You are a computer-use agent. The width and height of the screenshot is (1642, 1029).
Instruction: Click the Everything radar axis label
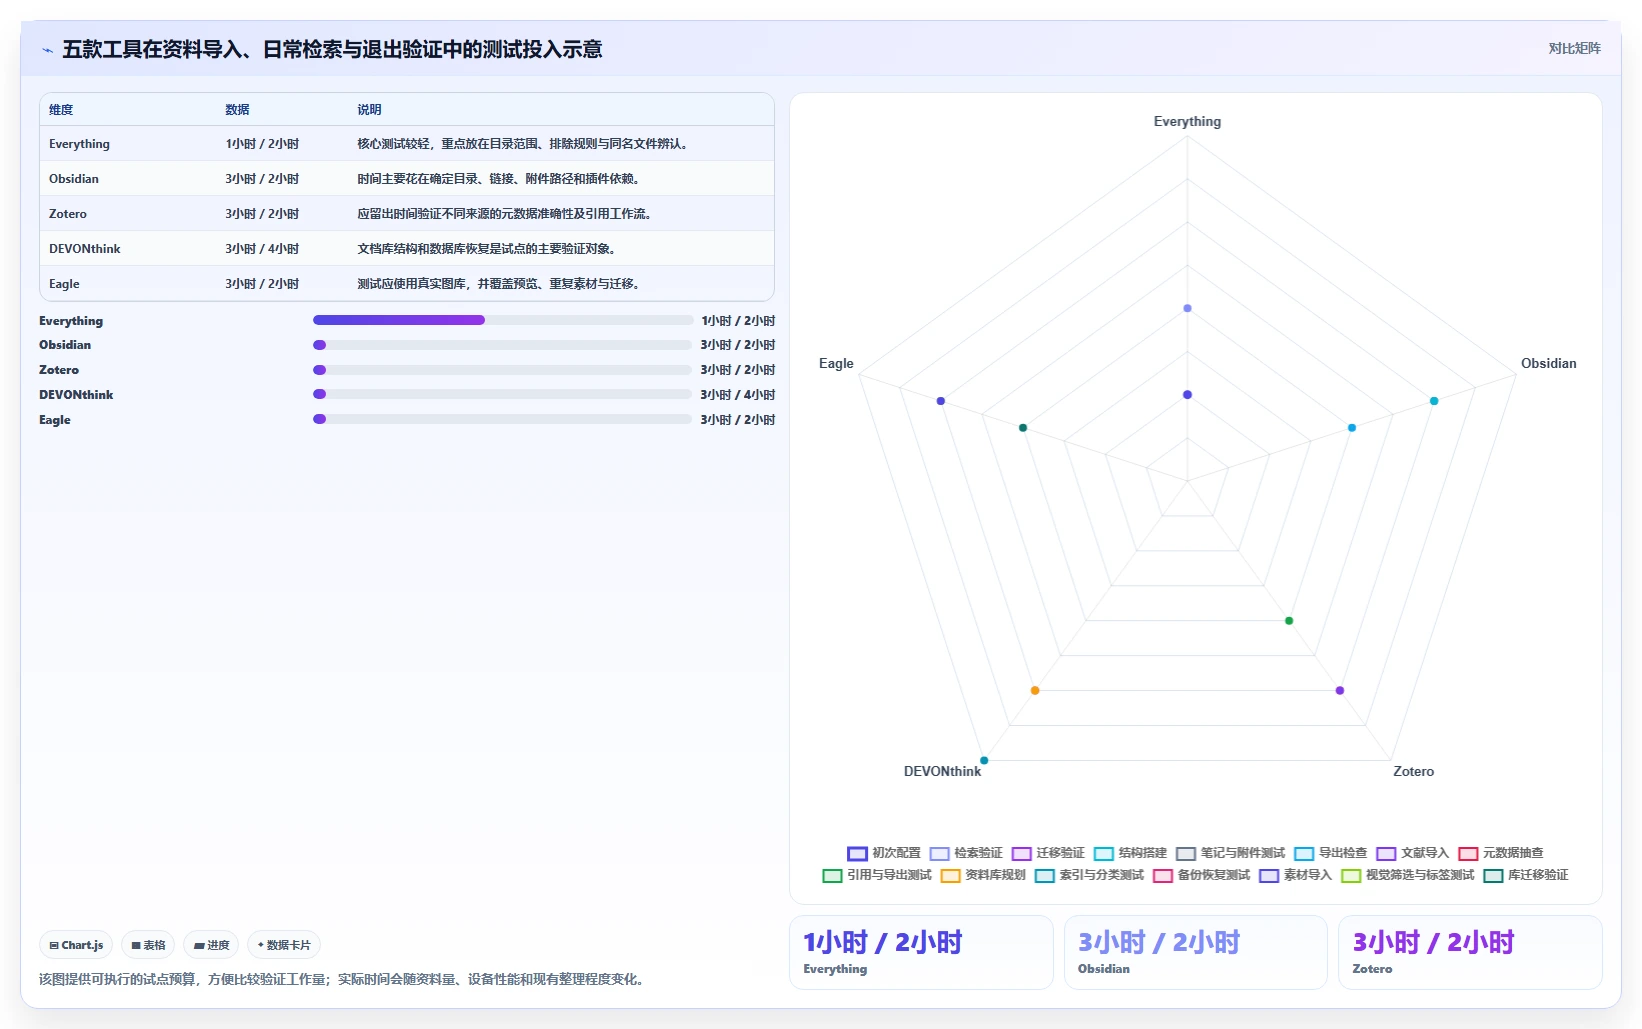pyautogui.click(x=1187, y=121)
